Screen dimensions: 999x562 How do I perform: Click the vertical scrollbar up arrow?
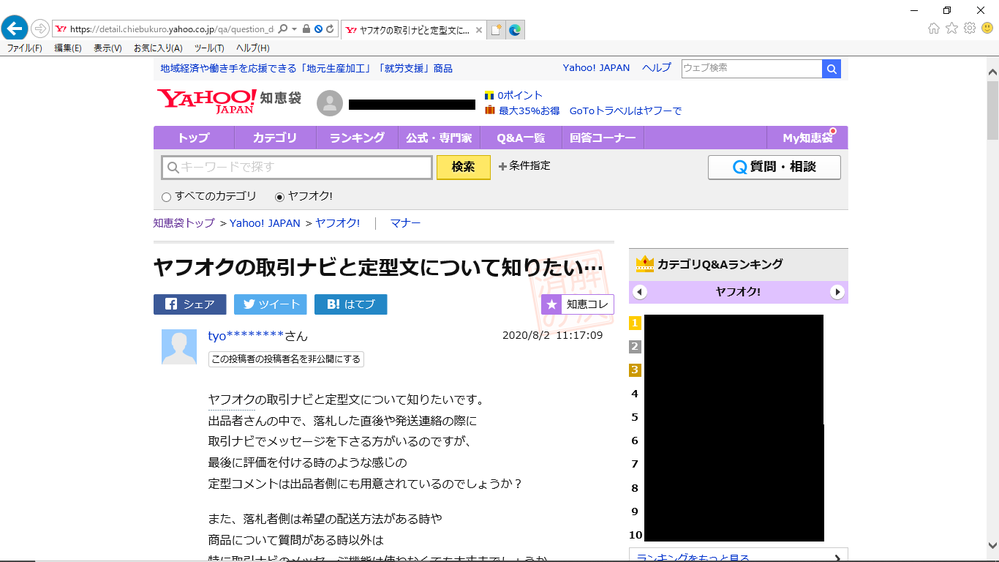point(993,72)
